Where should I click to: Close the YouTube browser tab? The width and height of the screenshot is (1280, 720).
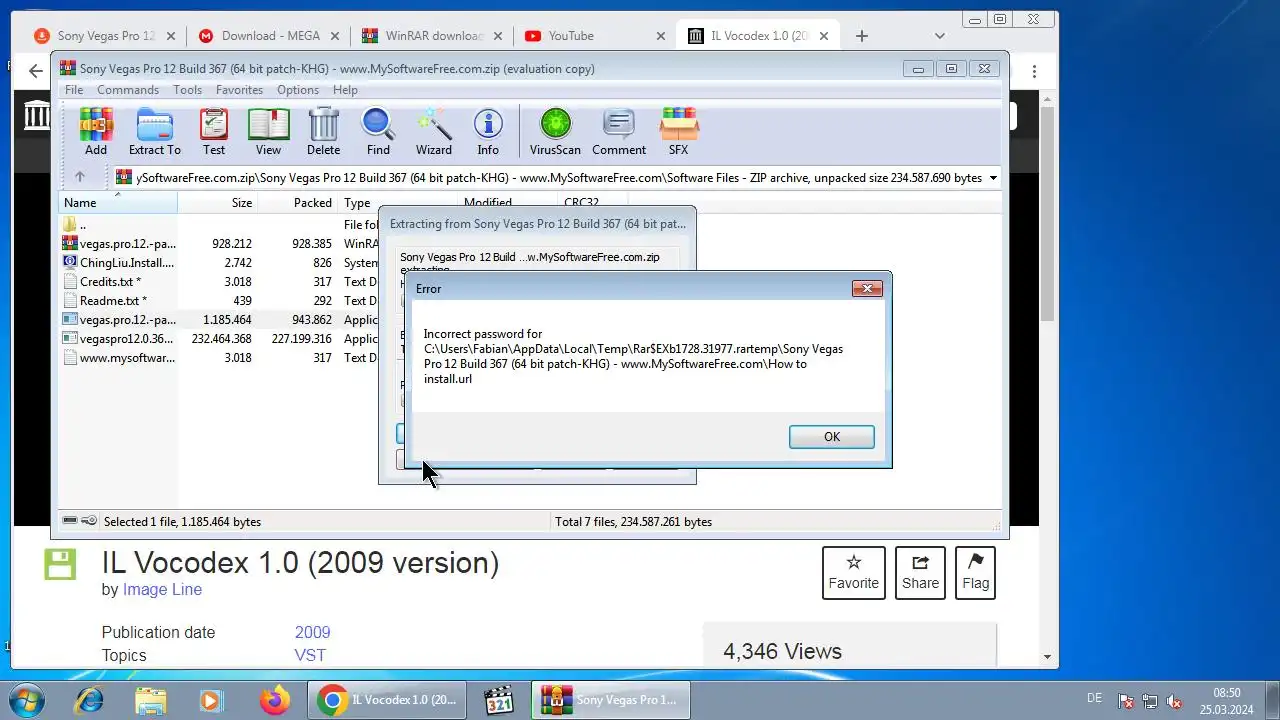click(660, 36)
